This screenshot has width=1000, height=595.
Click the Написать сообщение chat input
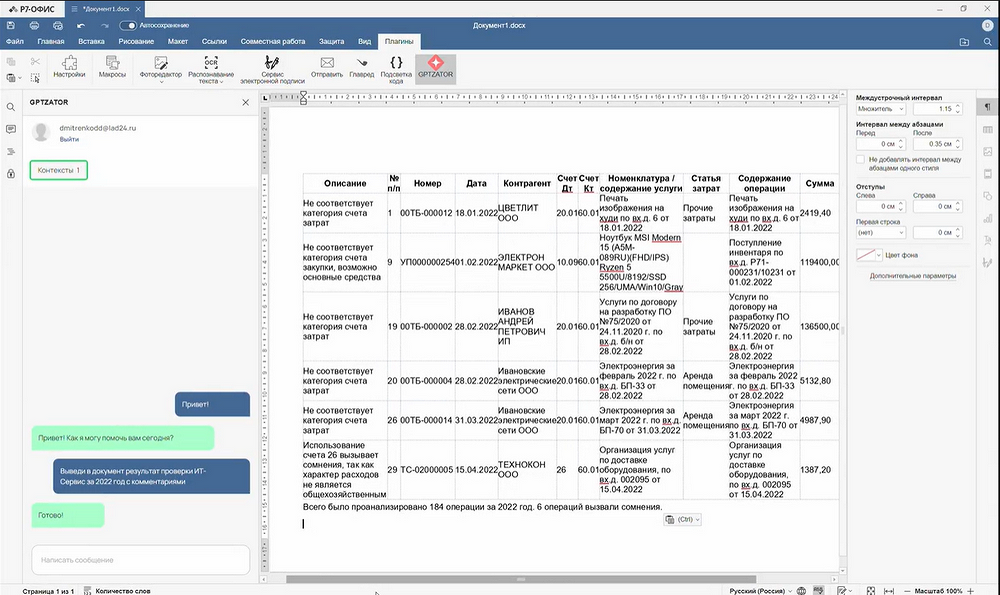(140, 560)
